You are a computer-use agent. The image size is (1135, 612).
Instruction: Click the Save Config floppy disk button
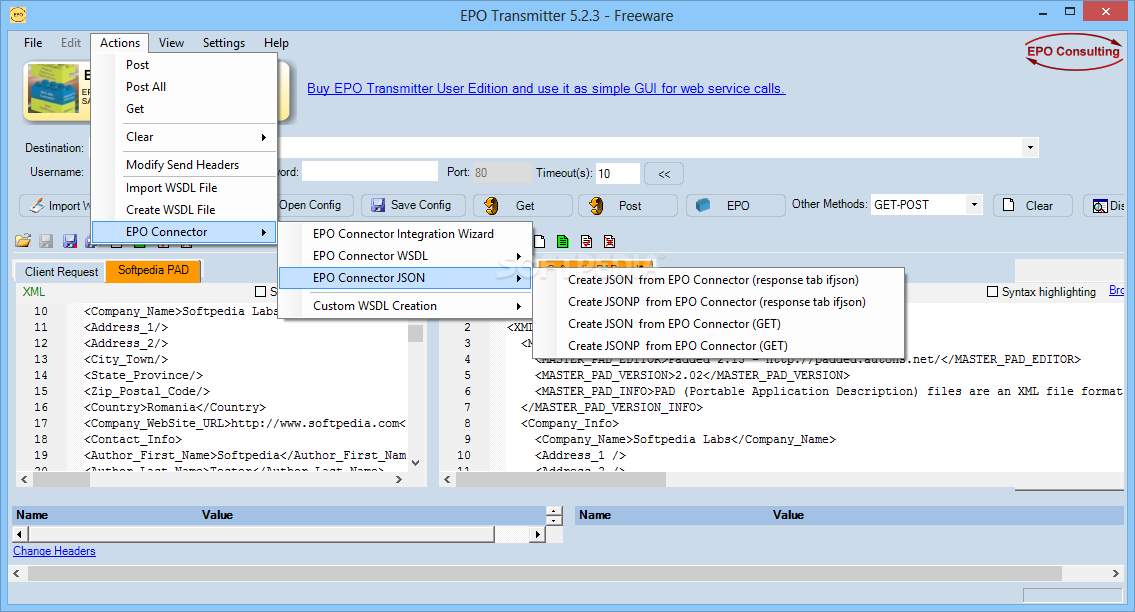click(x=412, y=206)
